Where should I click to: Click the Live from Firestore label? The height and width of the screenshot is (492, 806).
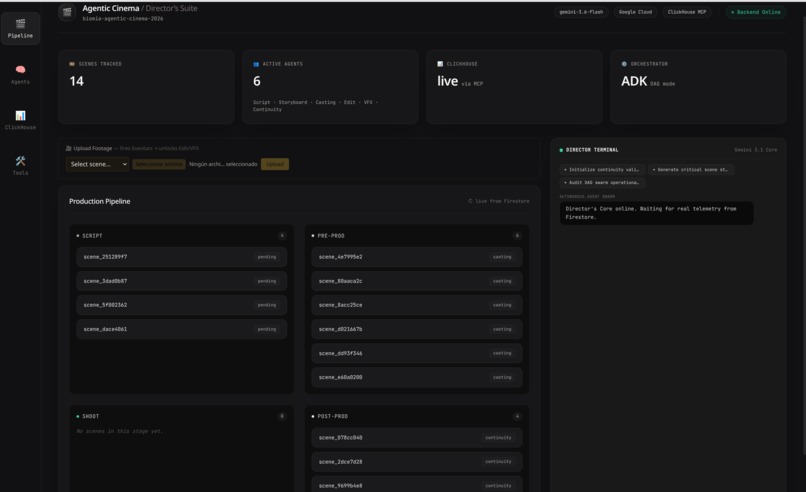coord(502,201)
